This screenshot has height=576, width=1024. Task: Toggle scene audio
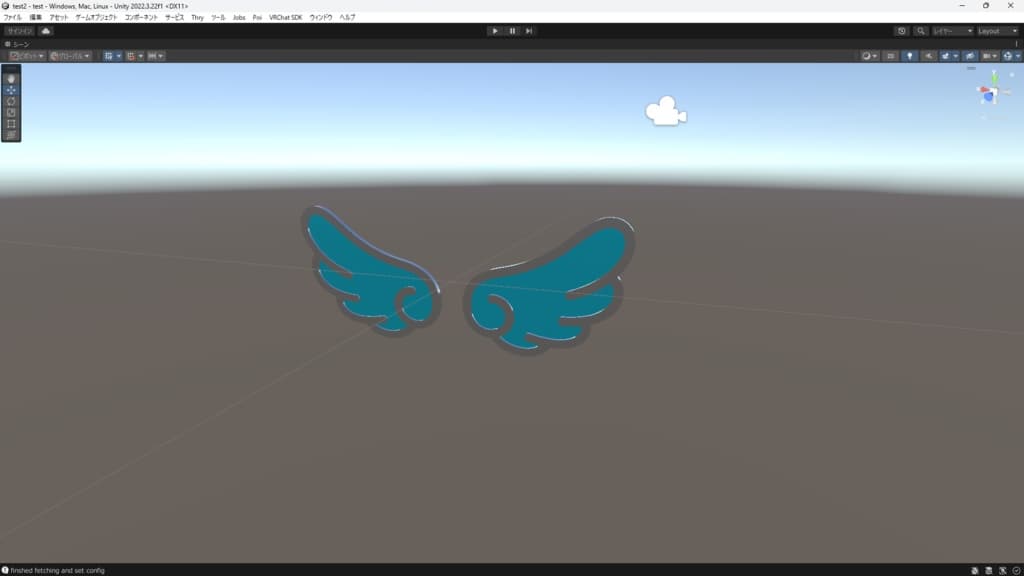[928, 56]
